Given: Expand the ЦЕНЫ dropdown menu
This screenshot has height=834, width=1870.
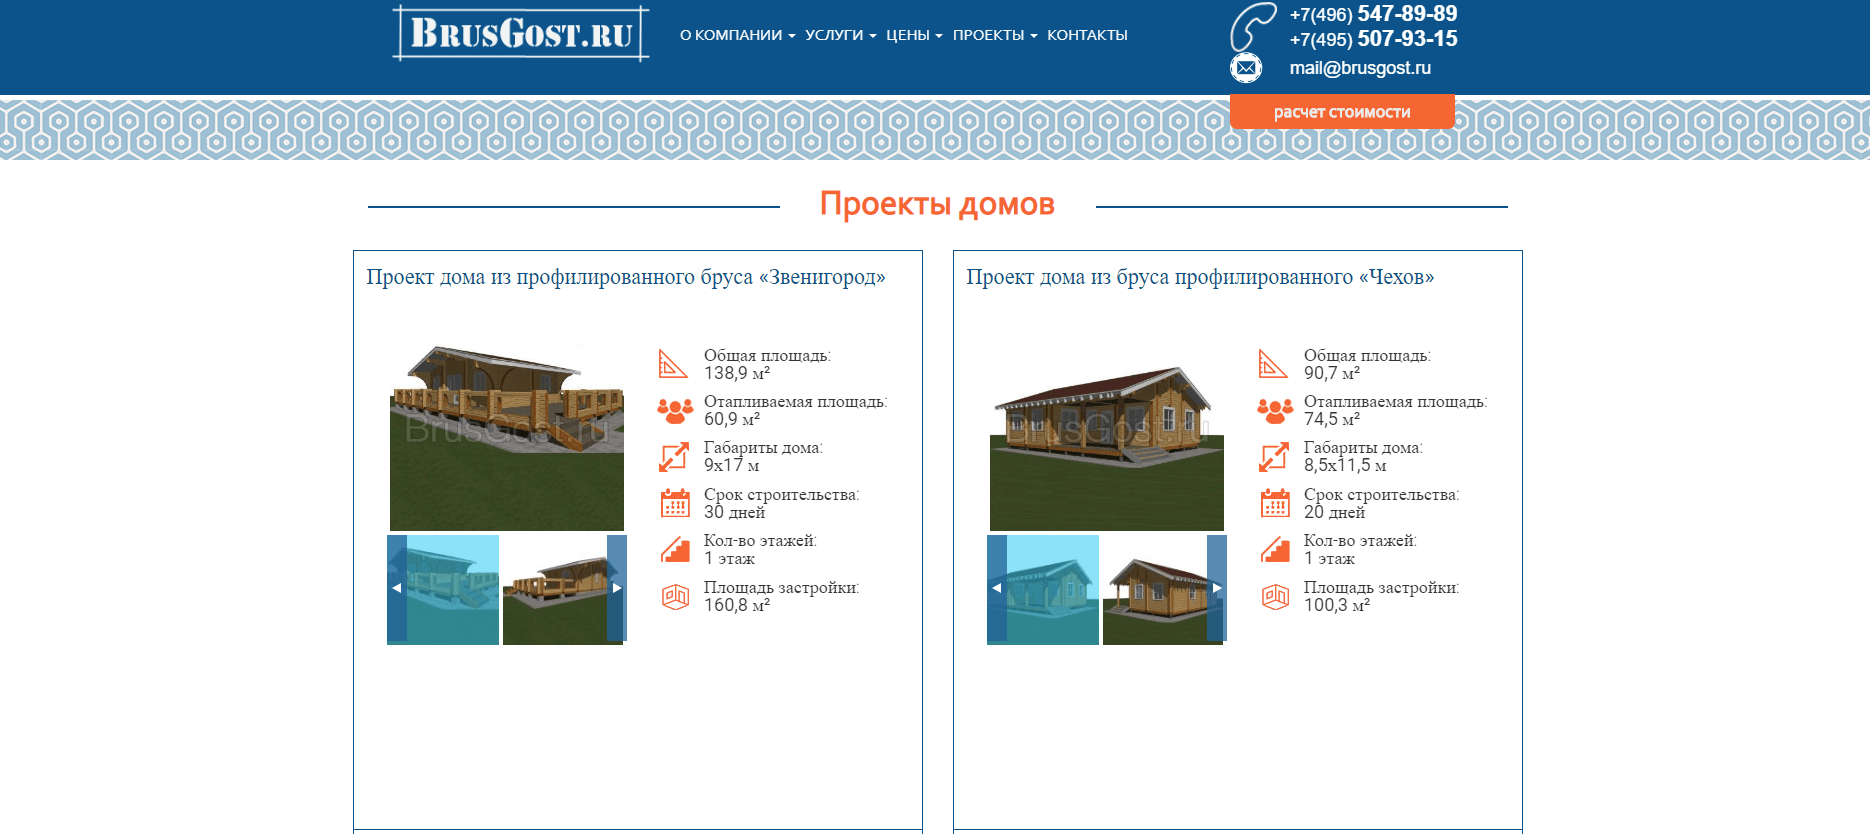Looking at the screenshot, I should [914, 35].
